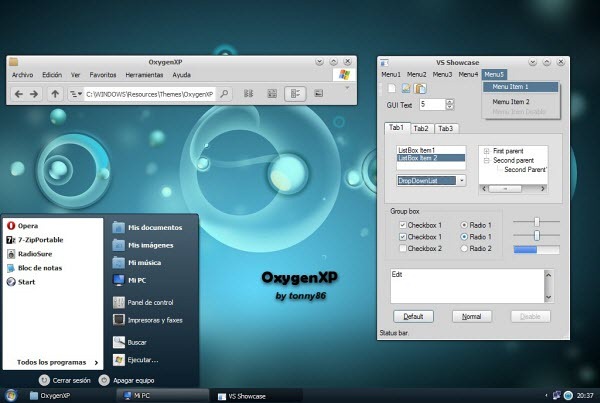Select Menu Item 1 in dropdown menu
Viewport: 600px width, 403px height.
tap(520, 87)
